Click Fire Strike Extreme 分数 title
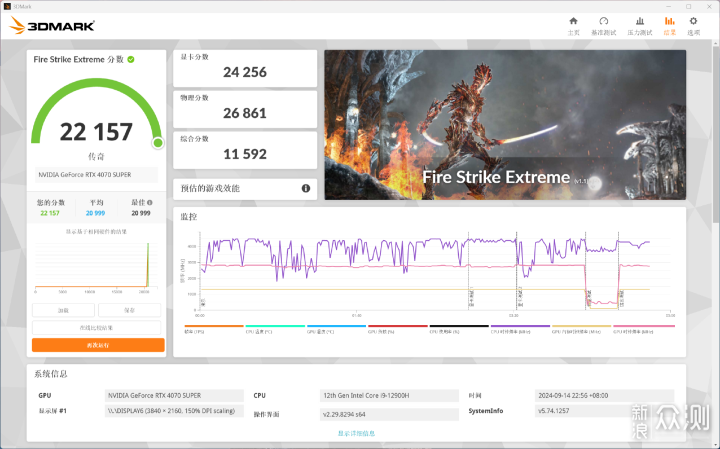This screenshot has width=720, height=449. [79, 59]
